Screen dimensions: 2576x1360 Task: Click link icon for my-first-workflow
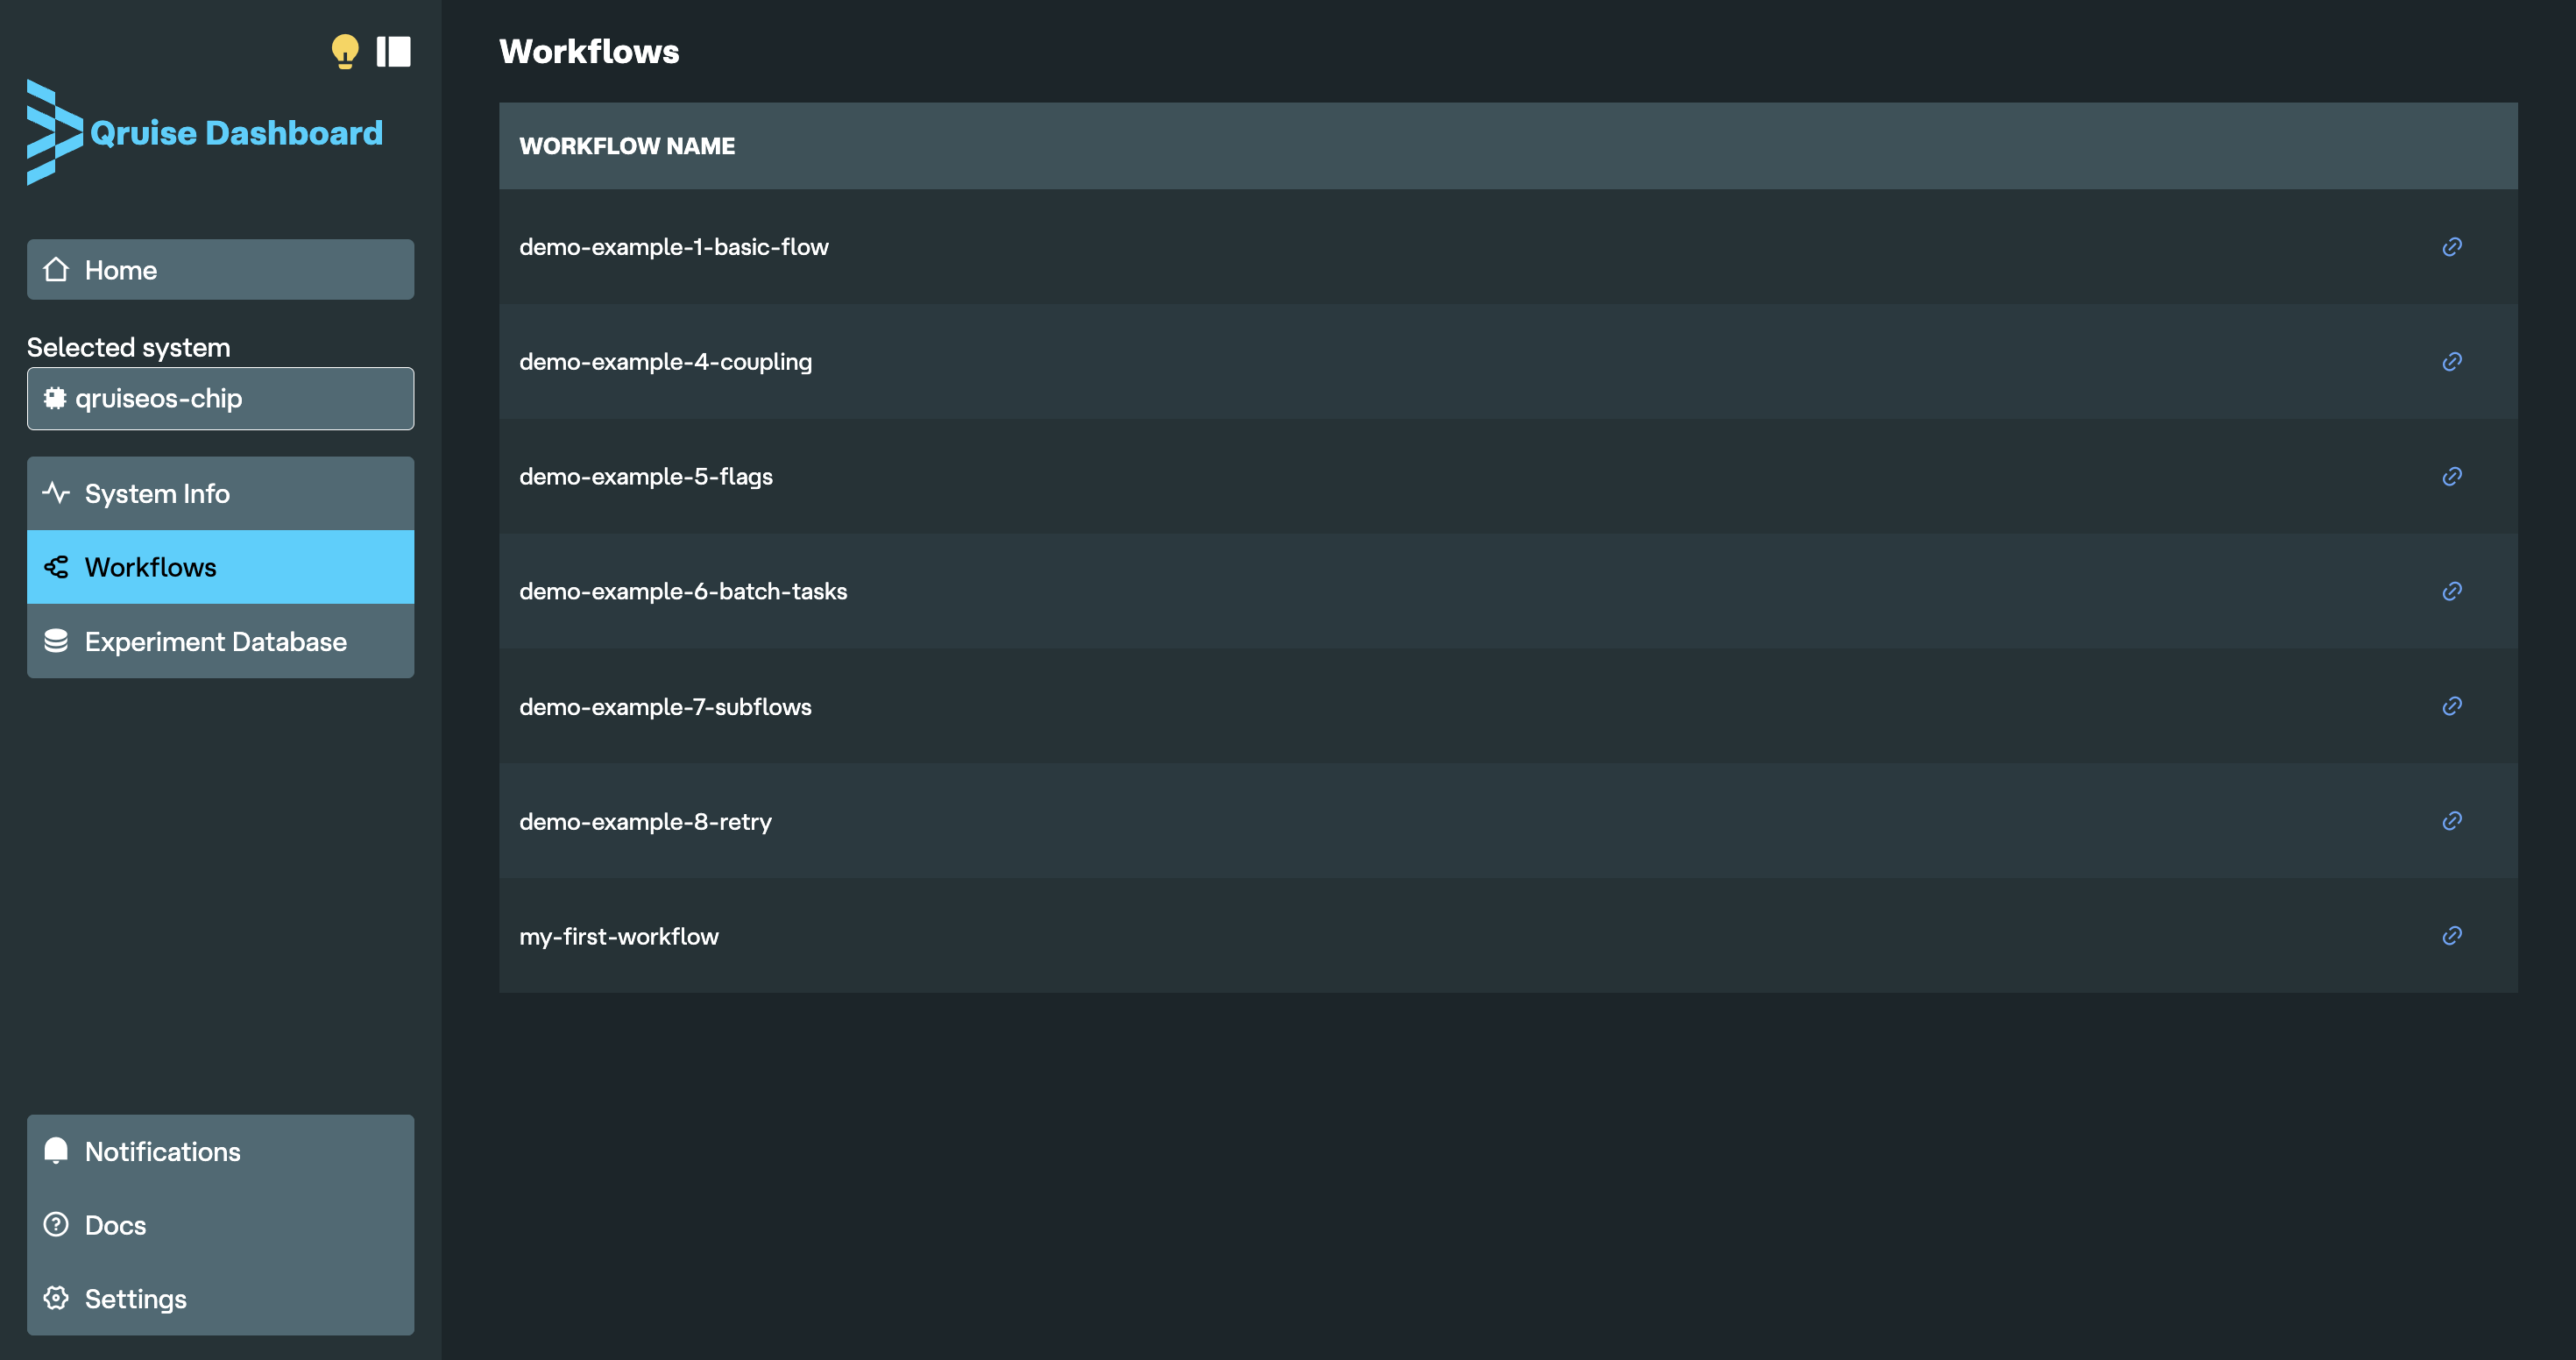click(2451, 936)
